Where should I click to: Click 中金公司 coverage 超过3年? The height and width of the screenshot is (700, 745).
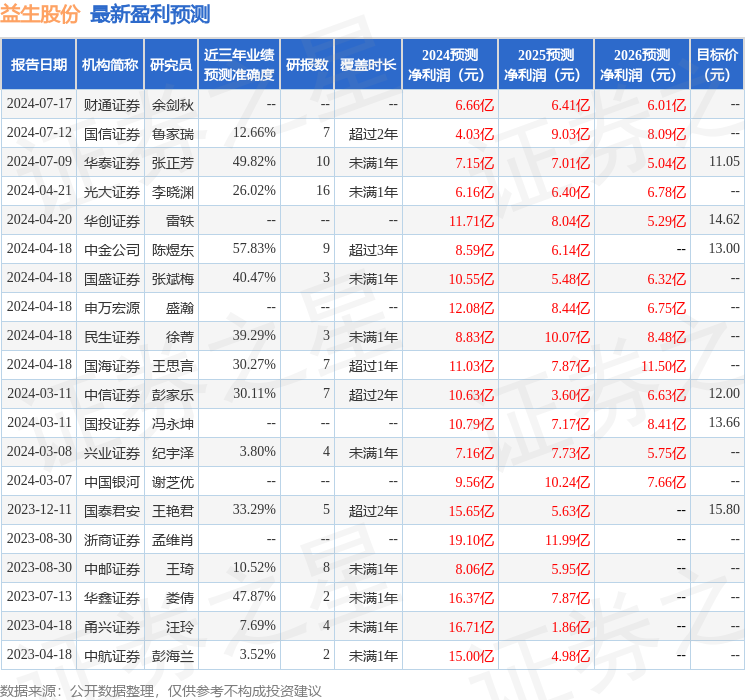(373, 250)
